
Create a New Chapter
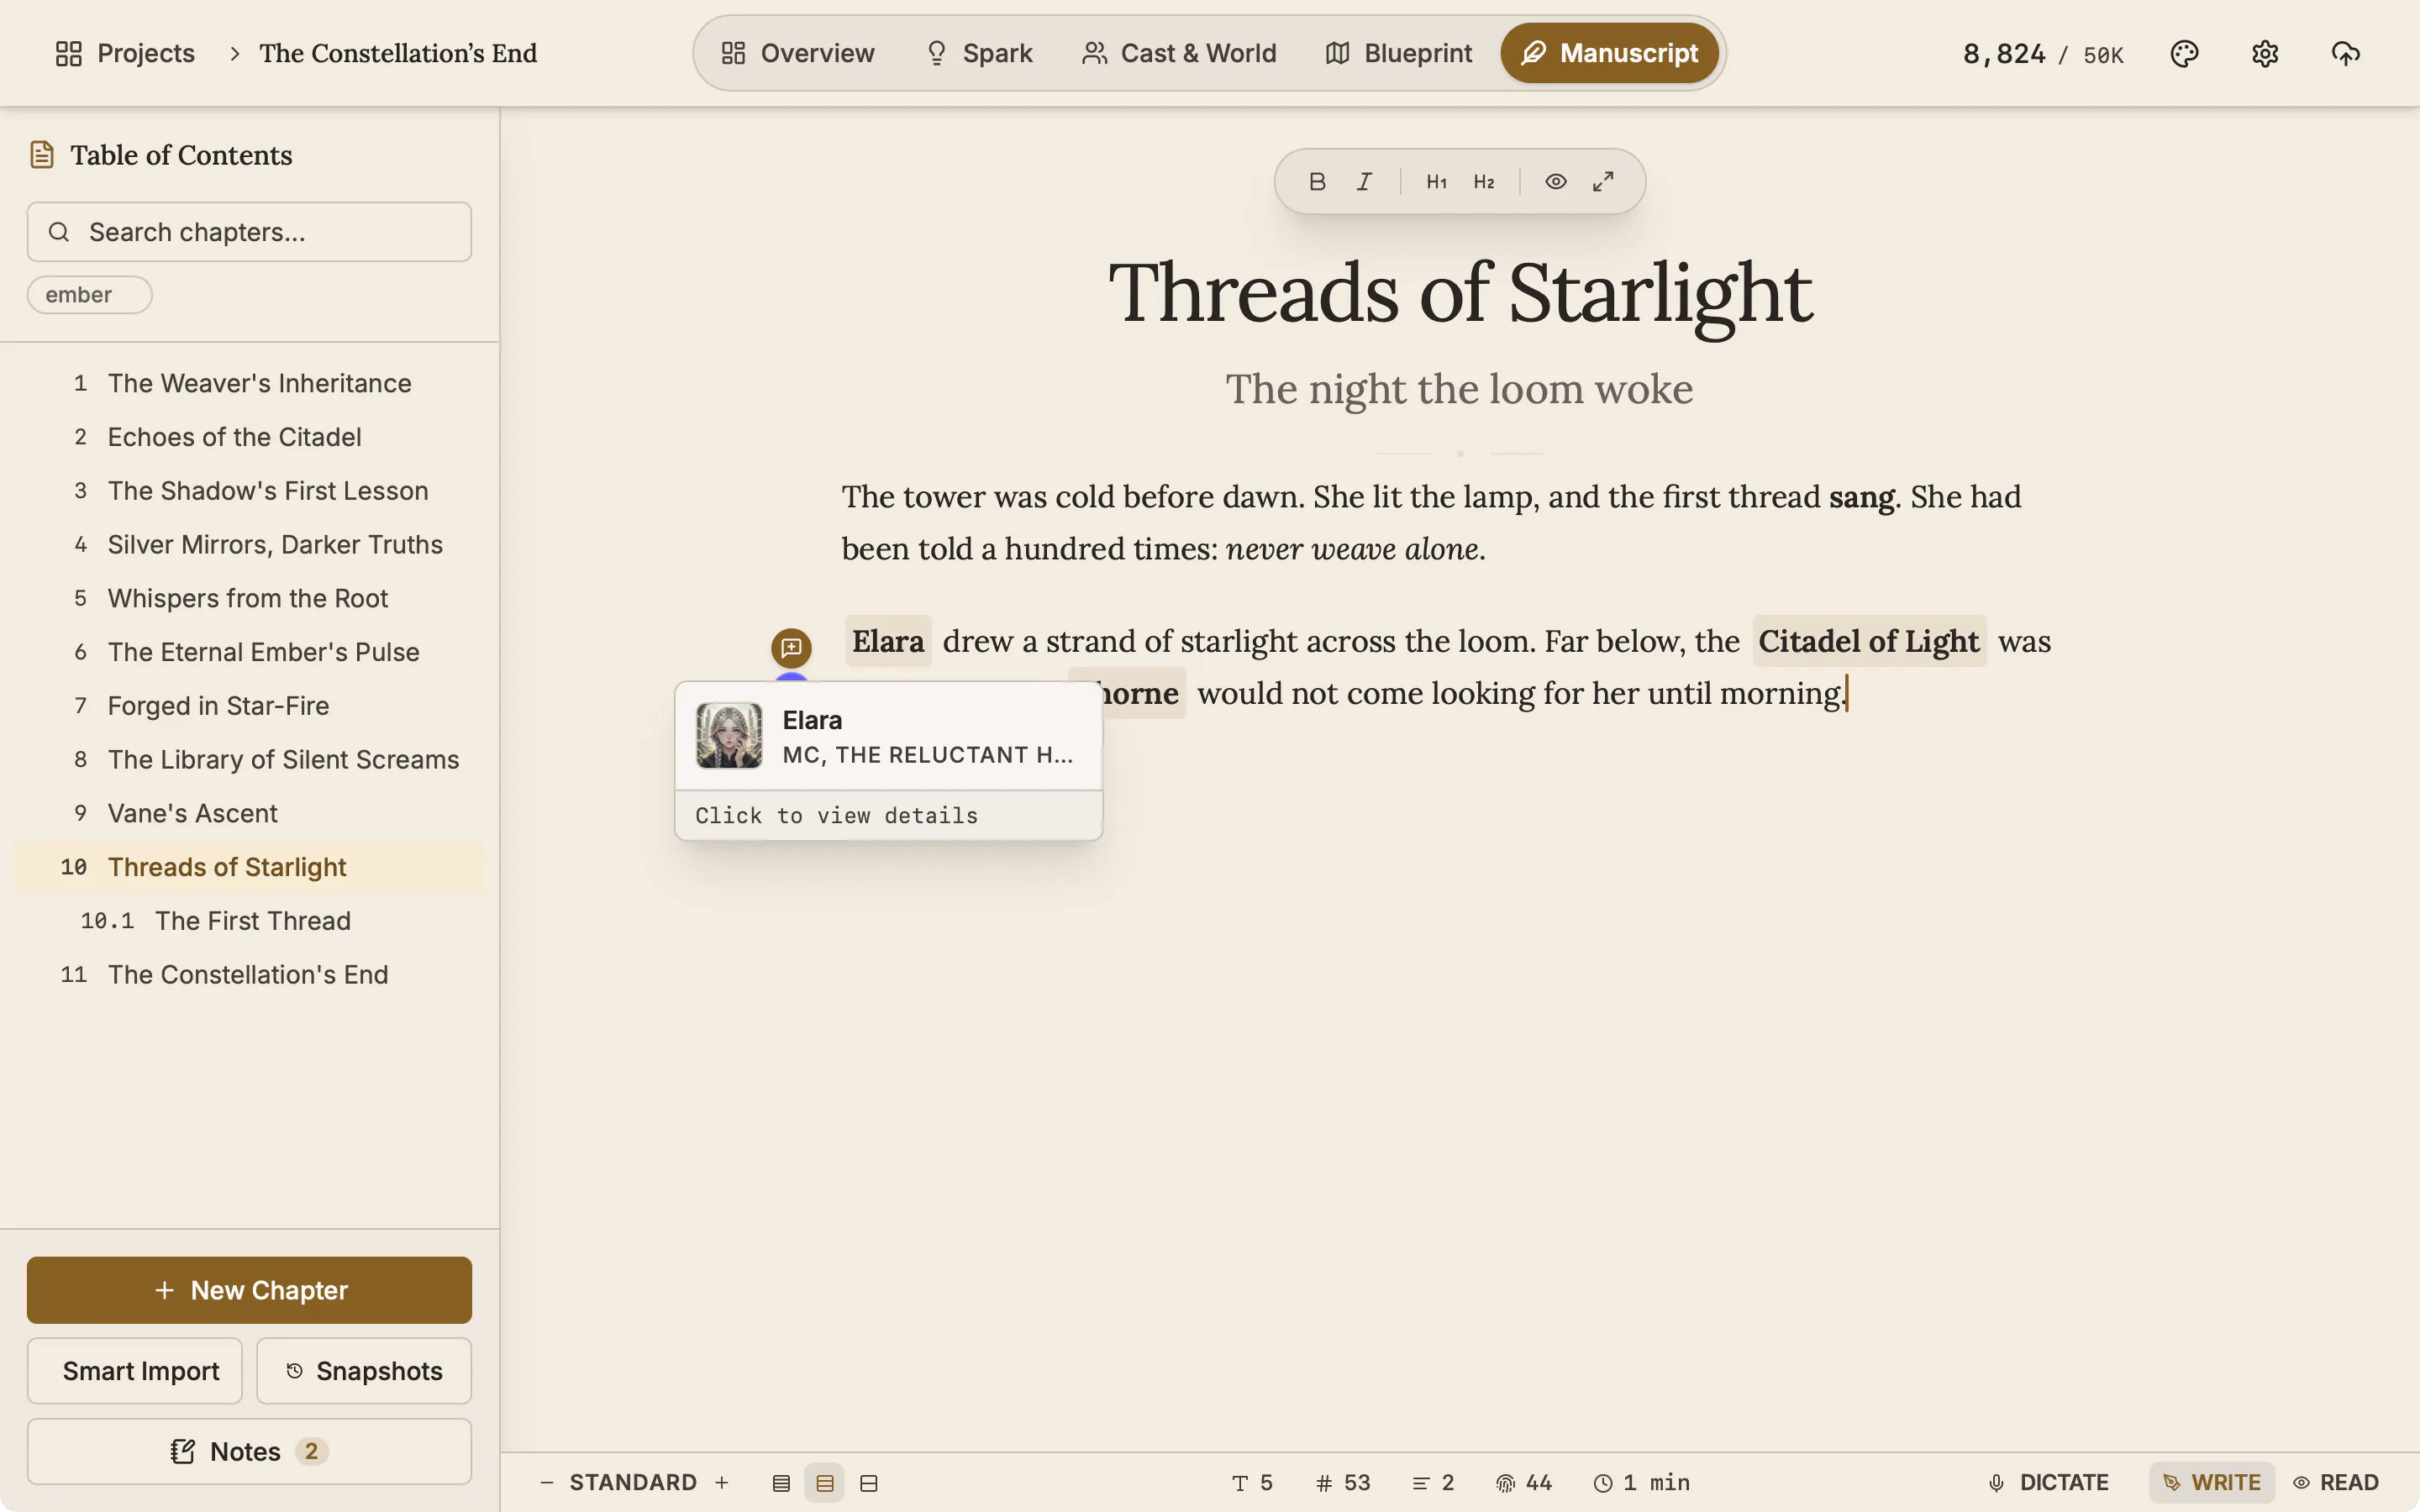pyautogui.click(x=250, y=1290)
